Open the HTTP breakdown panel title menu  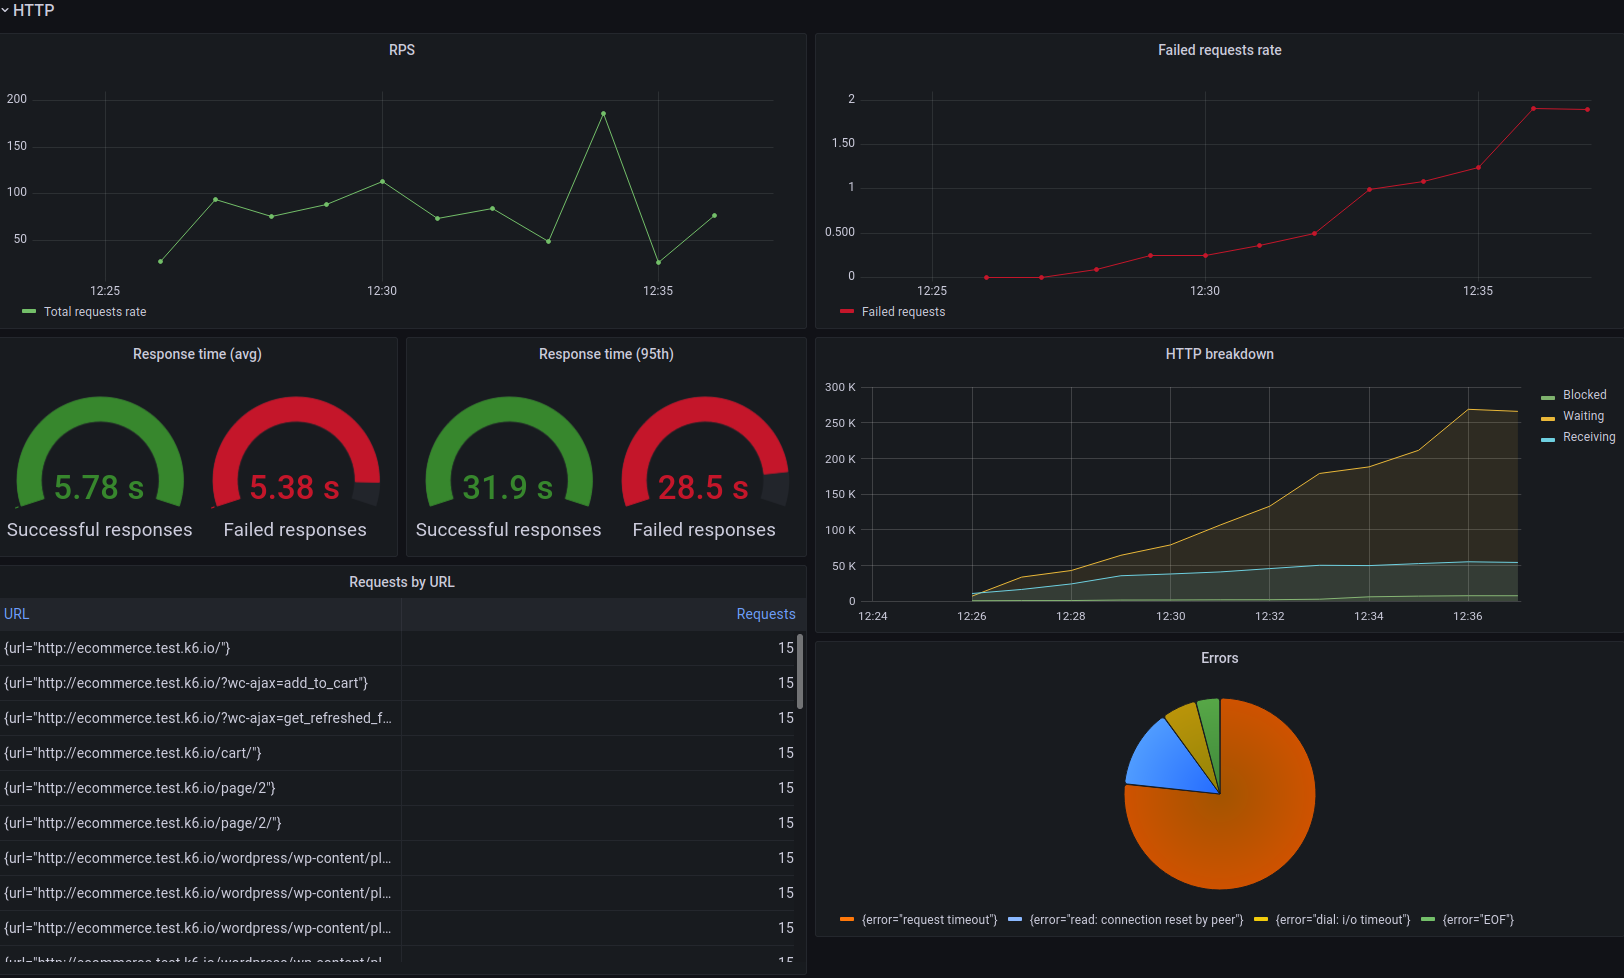click(1219, 354)
